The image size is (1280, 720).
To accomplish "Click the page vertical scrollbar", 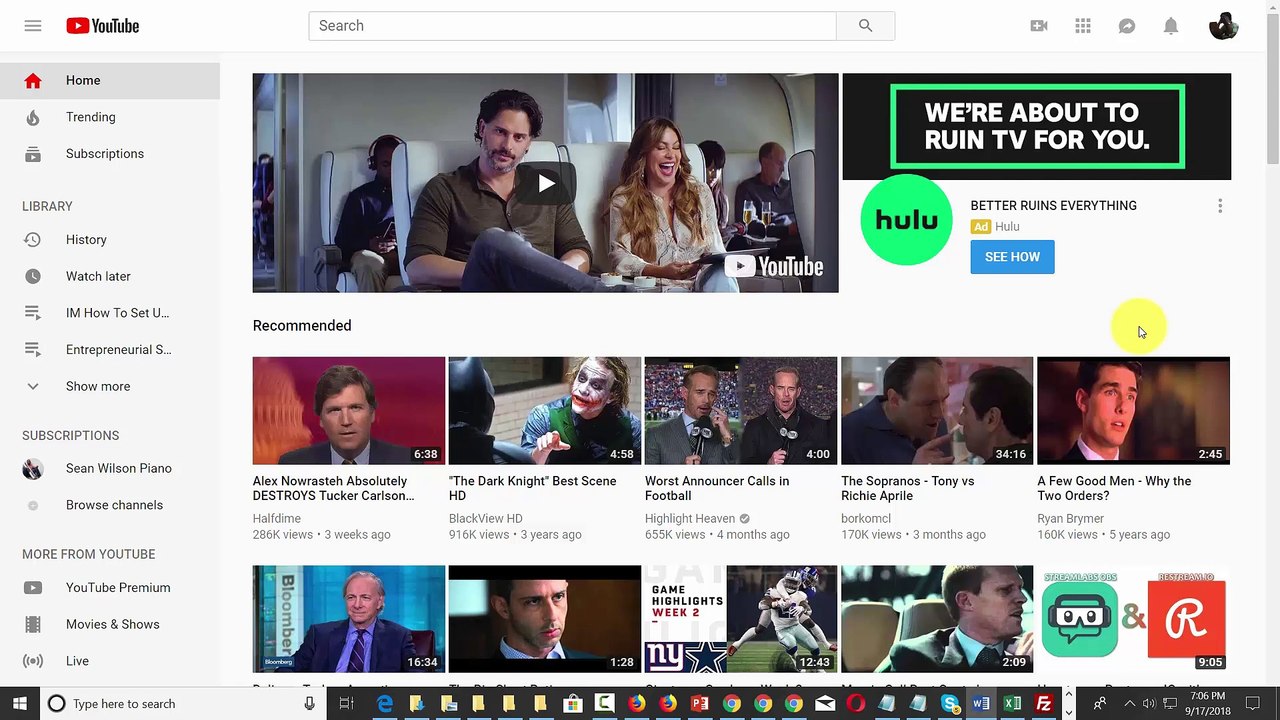I will click(x=1272, y=90).
